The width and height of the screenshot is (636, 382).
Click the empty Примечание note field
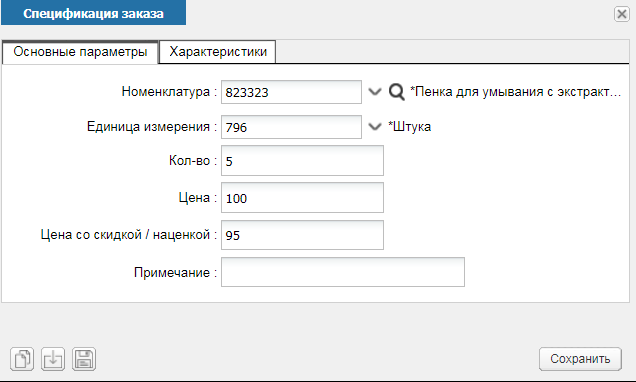pyautogui.click(x=343, y=272)
